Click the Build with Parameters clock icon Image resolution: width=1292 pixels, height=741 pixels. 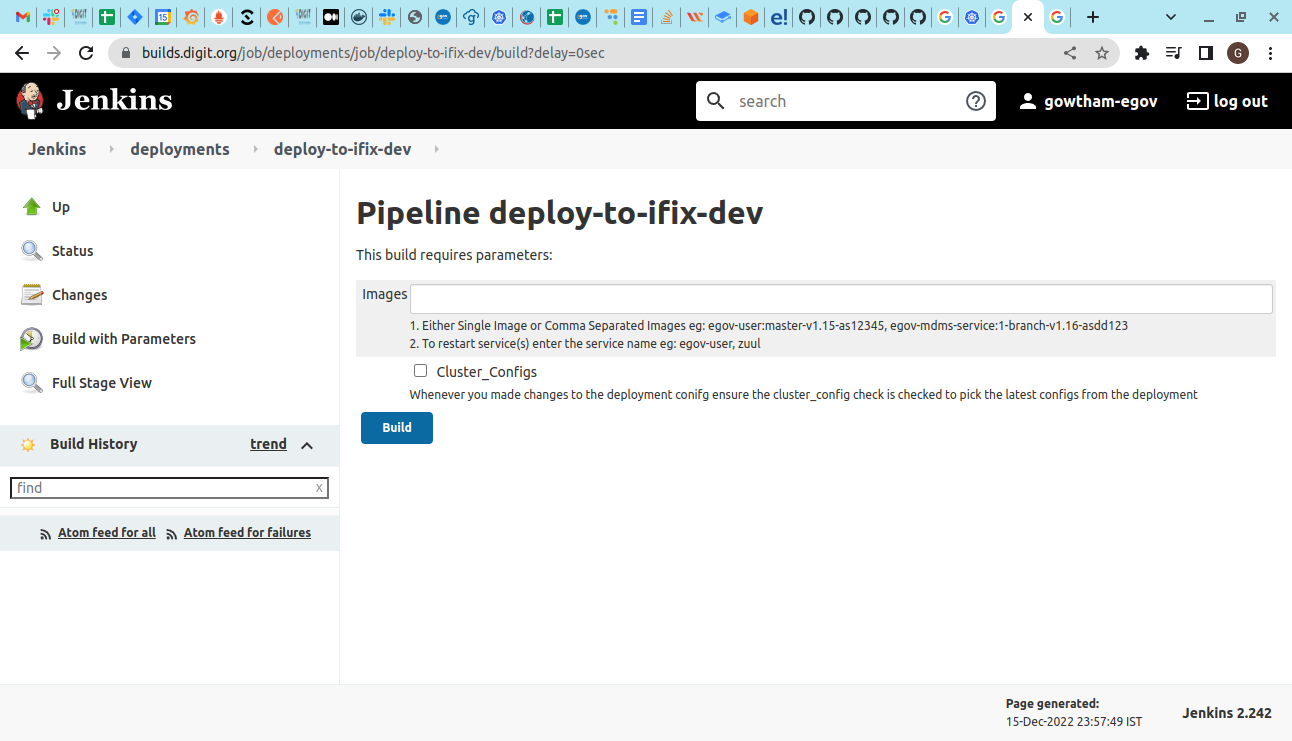point(32,339)
